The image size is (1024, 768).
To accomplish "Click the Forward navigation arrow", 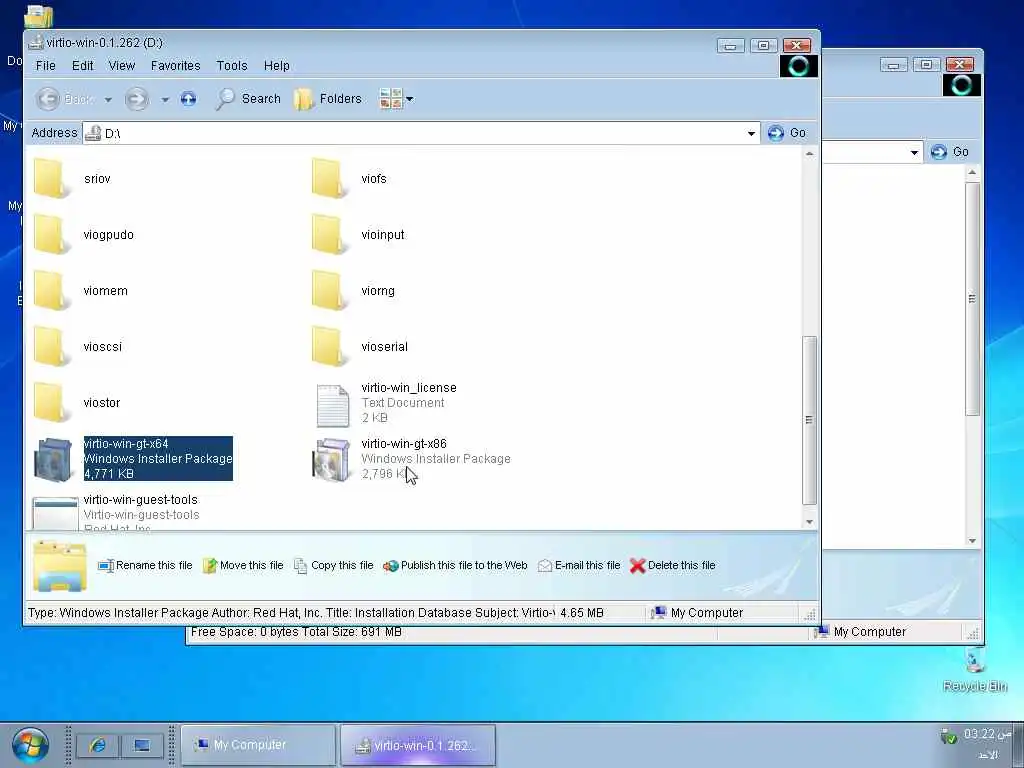I will click(x=136, y=99).
